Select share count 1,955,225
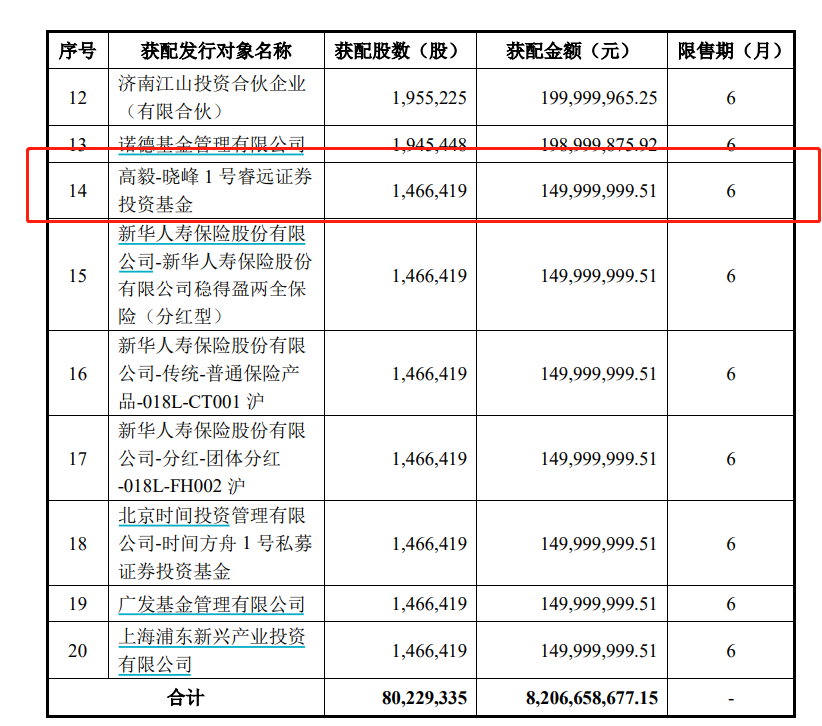822x726 pixels. 429,97
